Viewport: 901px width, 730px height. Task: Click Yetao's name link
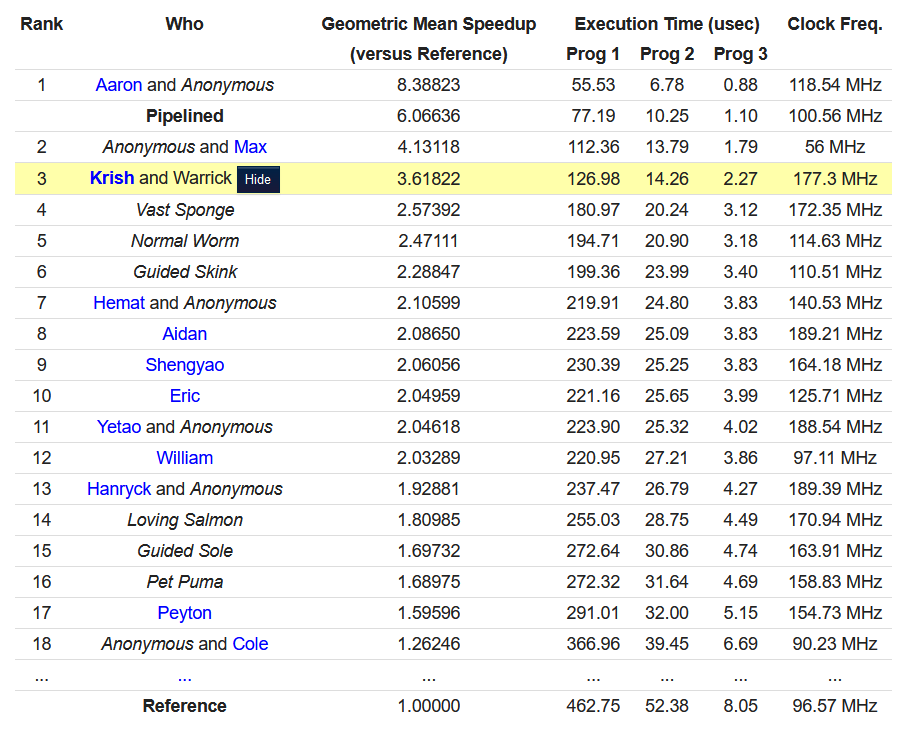tap(119, 426)
